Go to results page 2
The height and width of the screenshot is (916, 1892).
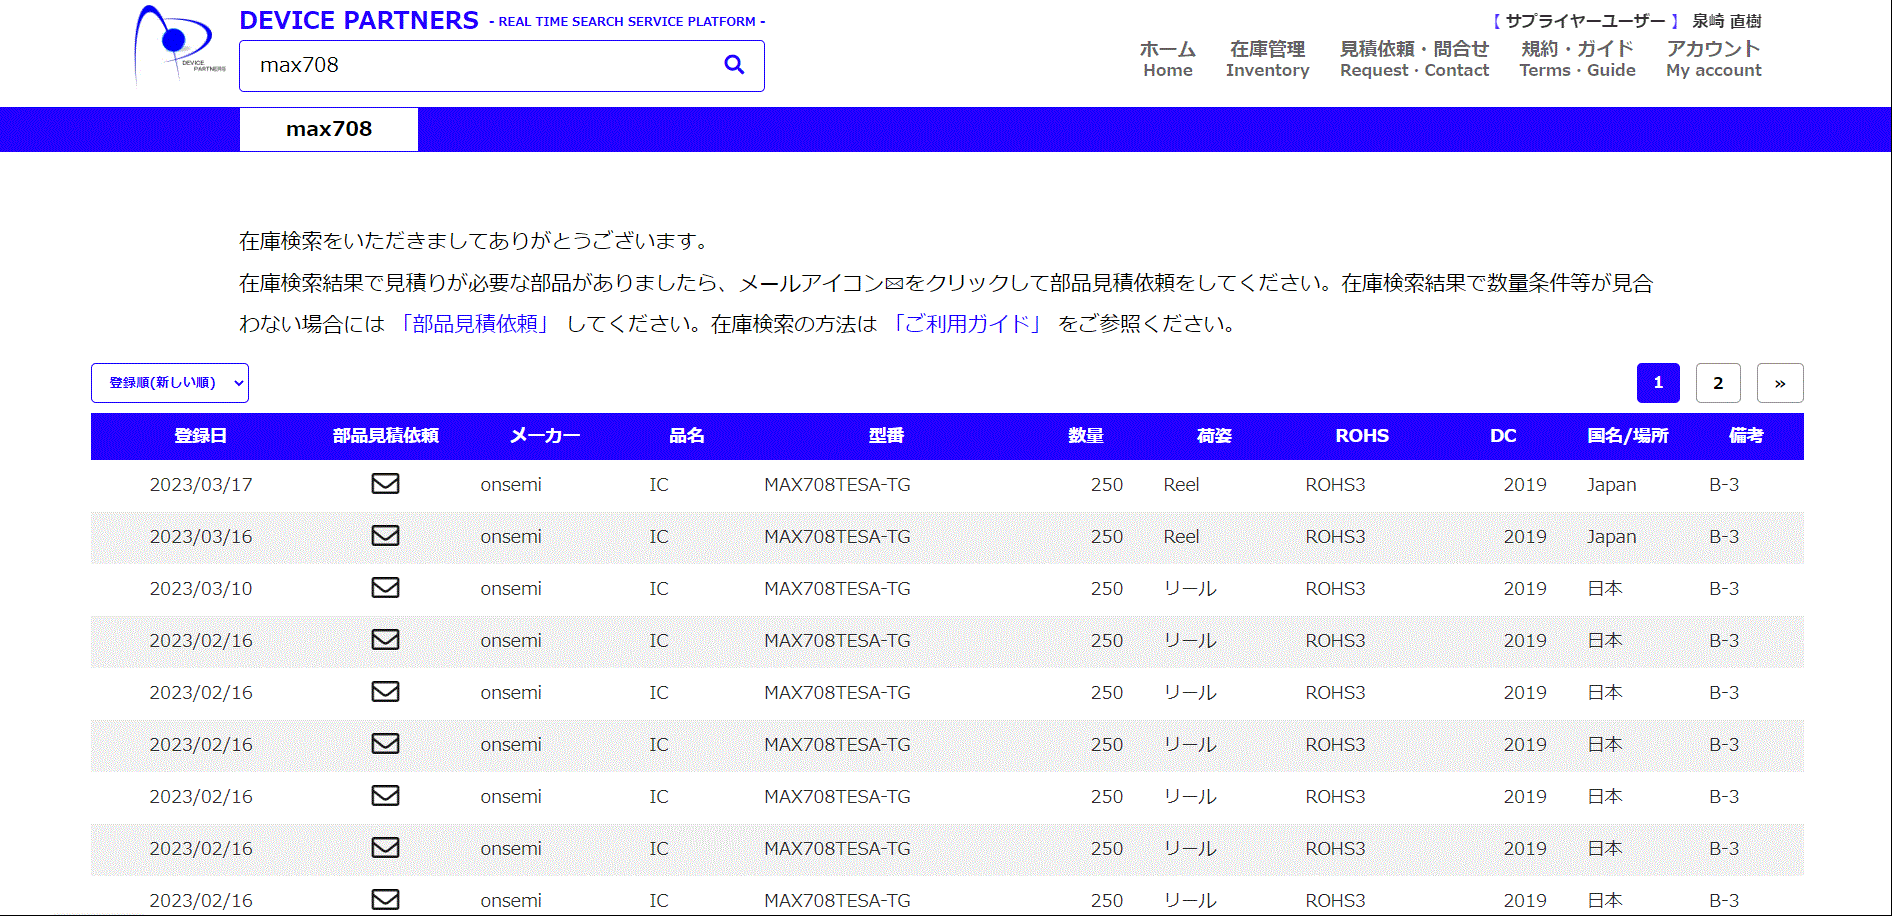tap(1718, 383)
